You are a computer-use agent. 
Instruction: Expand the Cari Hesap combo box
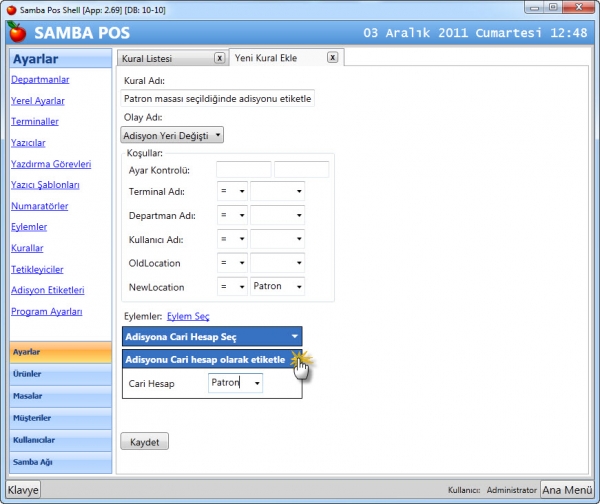coord(257,383)
